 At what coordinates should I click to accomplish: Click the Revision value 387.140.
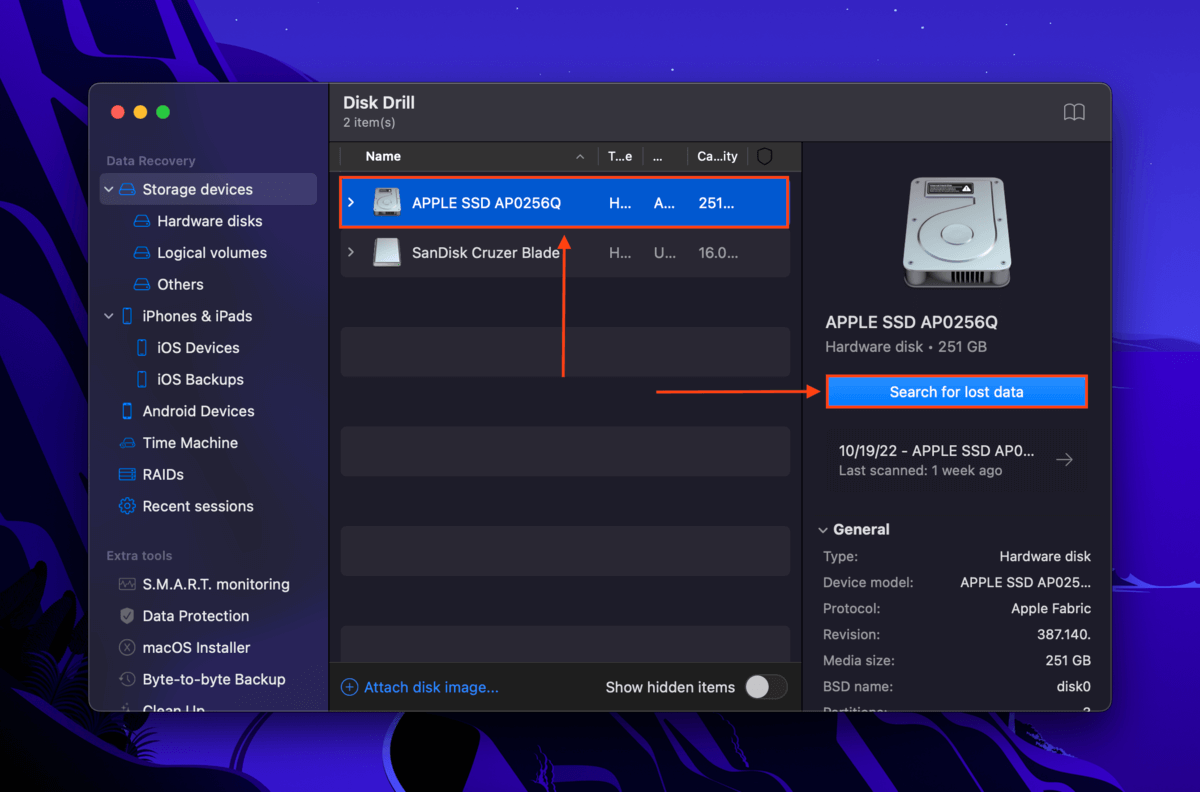1064,635
